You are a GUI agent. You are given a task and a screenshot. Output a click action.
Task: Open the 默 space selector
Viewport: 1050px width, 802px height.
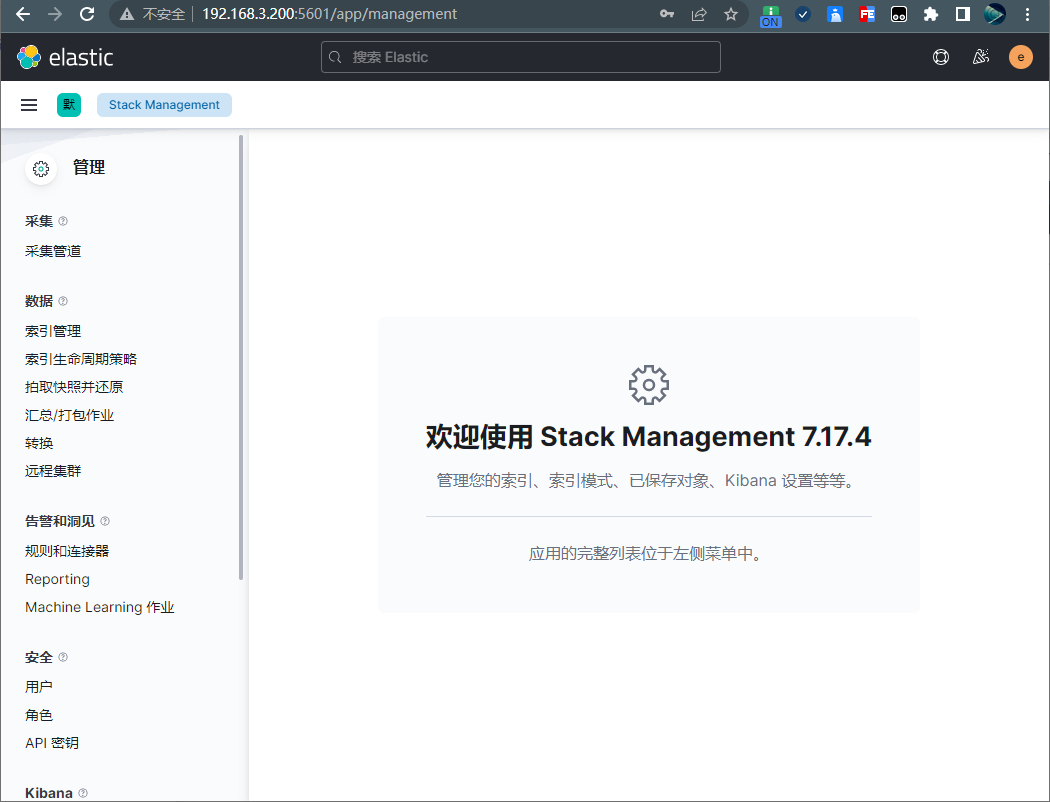[68, 104]
